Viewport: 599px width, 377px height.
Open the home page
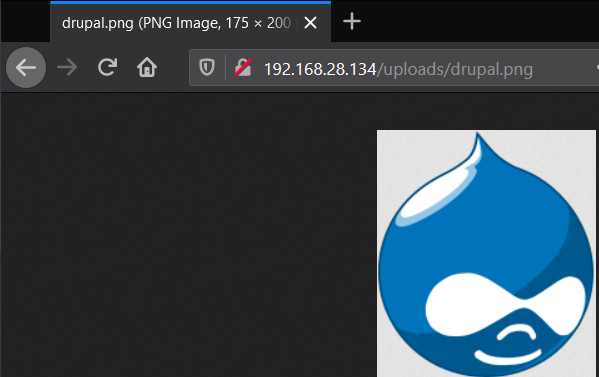point(147,67)
